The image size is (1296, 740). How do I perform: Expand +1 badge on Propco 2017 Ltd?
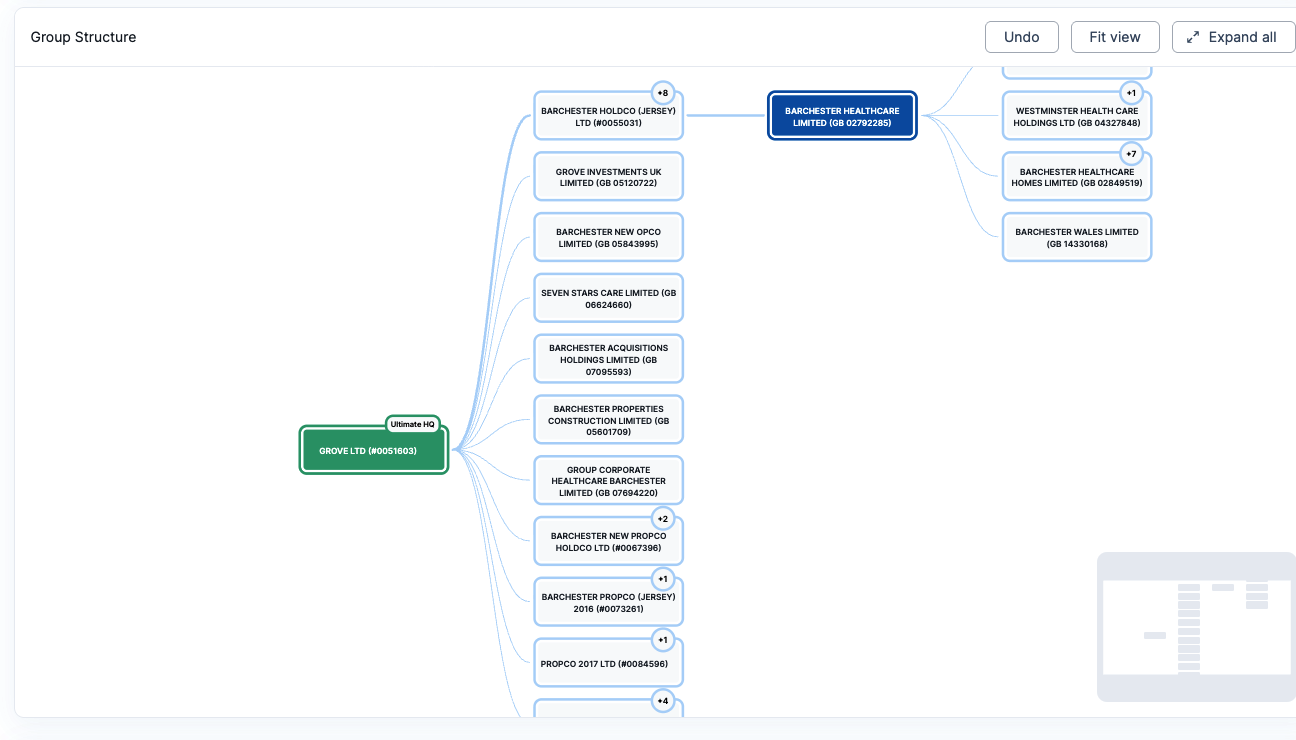click(662, 640)
